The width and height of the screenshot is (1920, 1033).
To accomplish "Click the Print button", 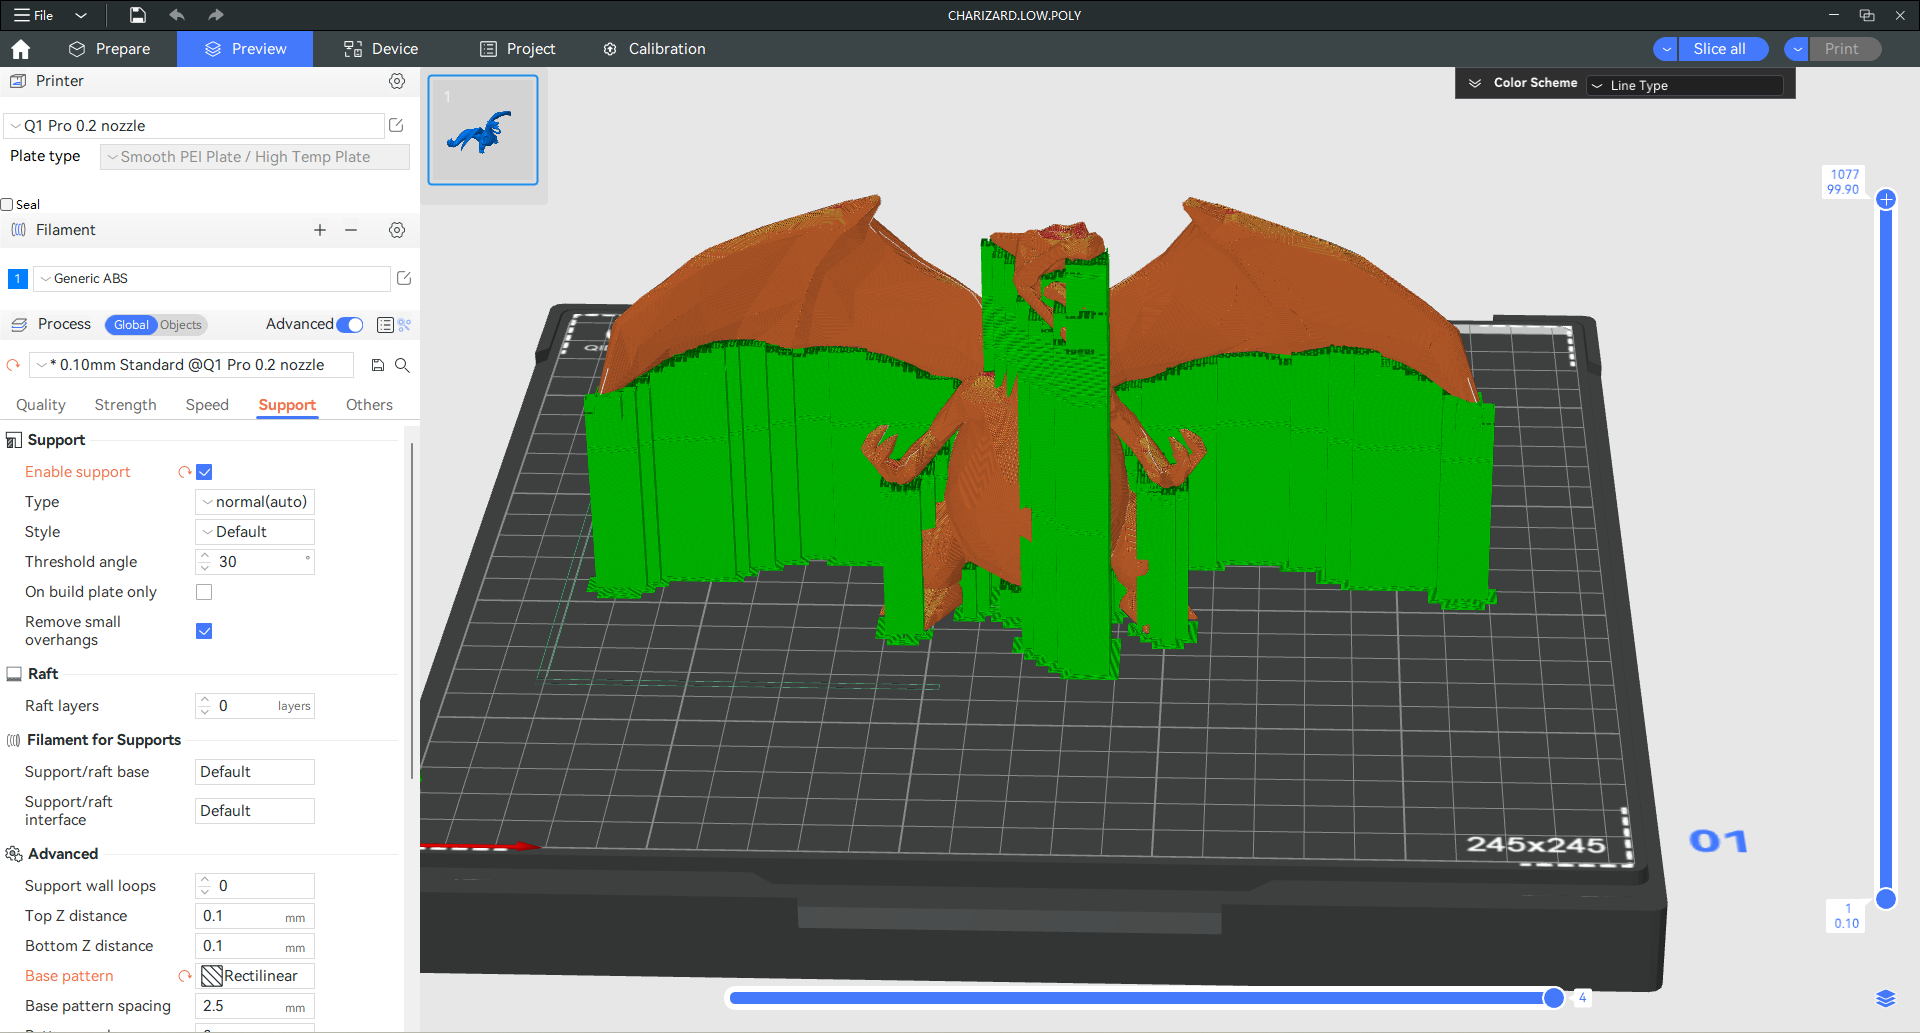I will (x=1845, y=49).
